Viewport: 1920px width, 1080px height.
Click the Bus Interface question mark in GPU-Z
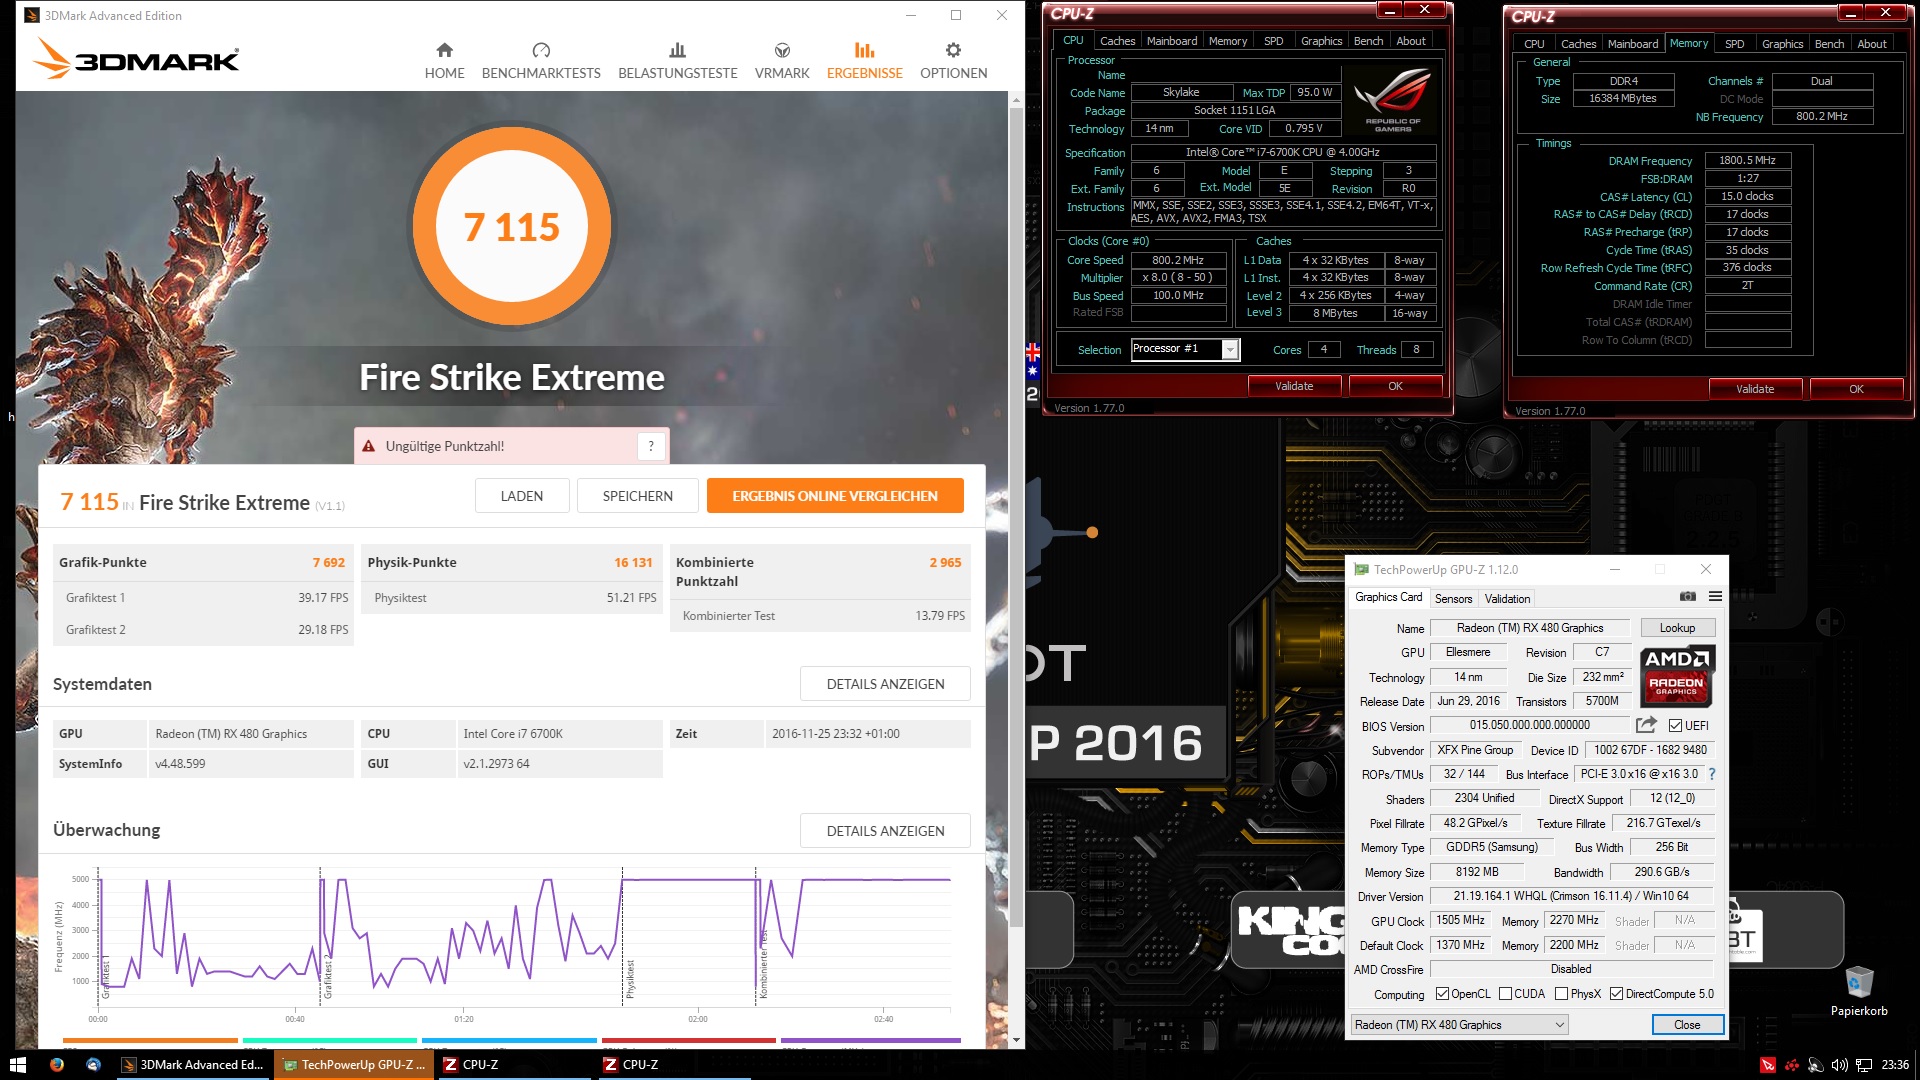tap(1712, 774)
